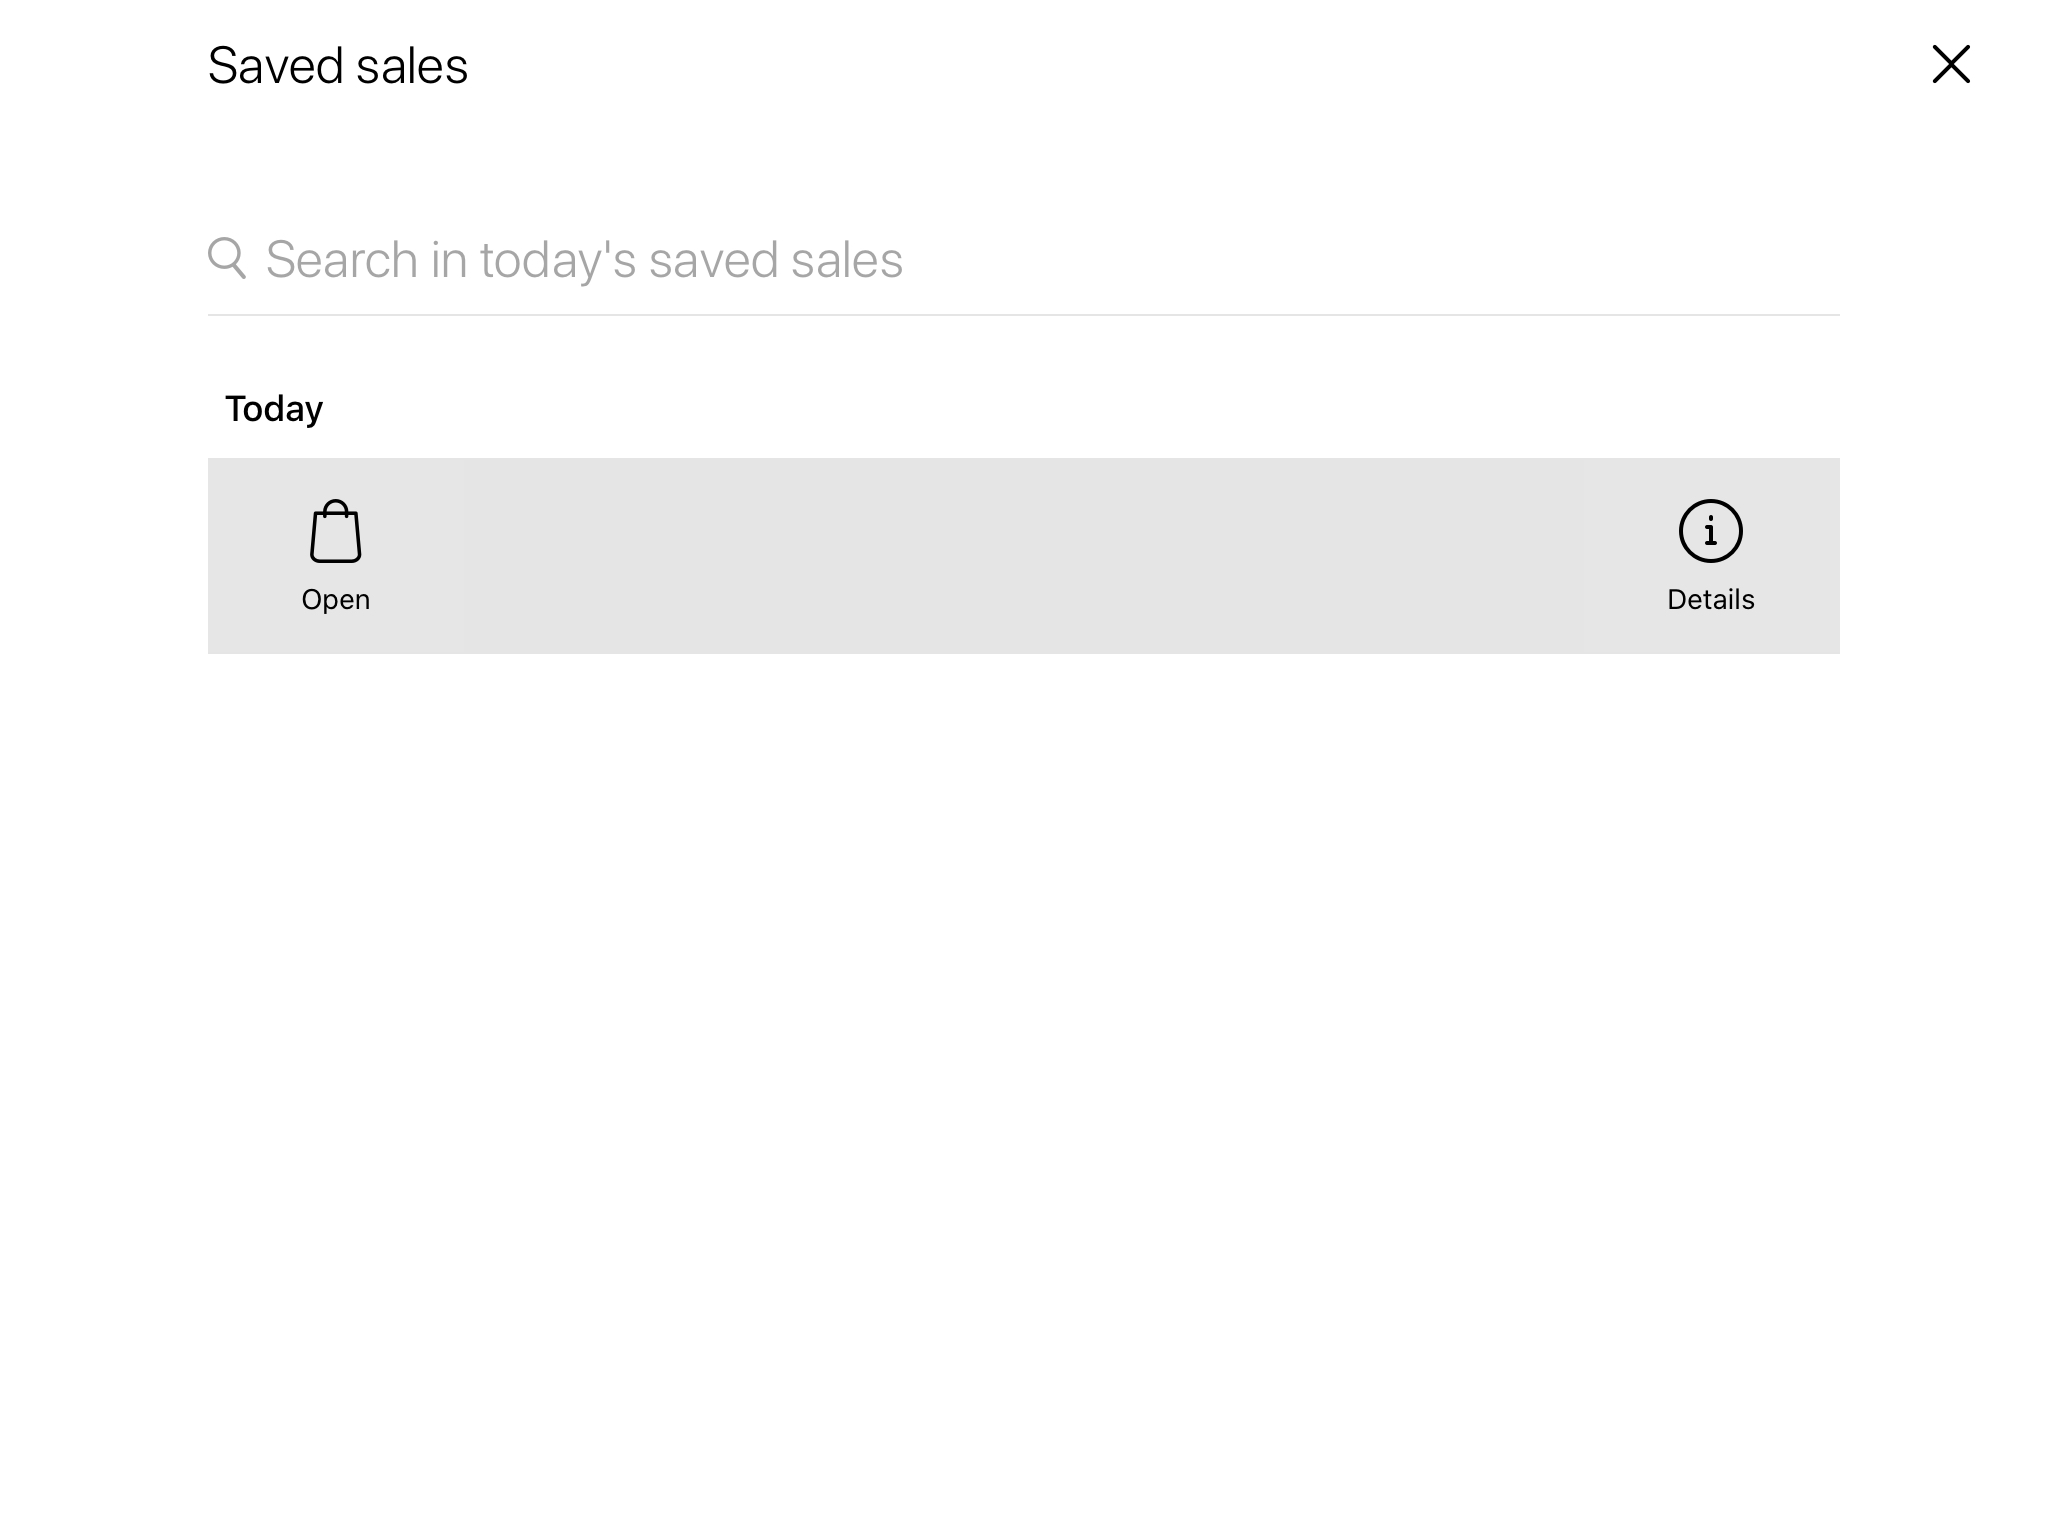Close the Saved sales screen

[1950, 64]
